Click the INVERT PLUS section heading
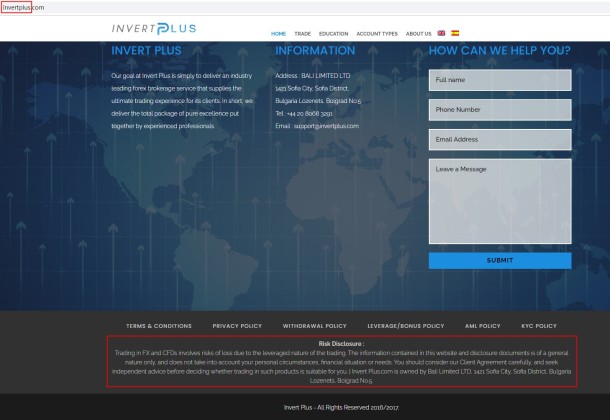Viewport: 610px width, 420px height. [146, 51]
